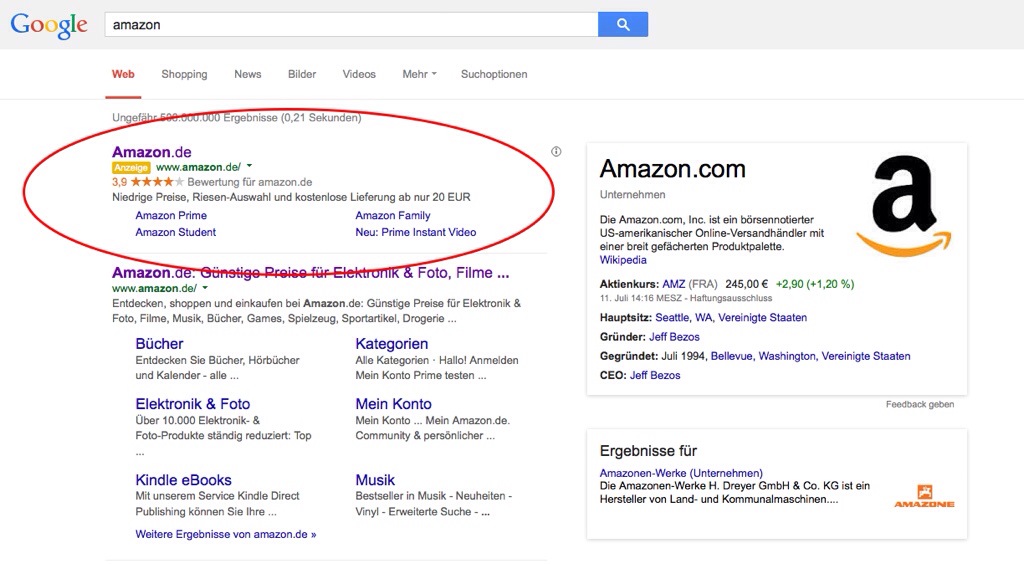Click the Amazon logo in knowledge panel
This screenshot has height=564, width=1024.
tap(904, 206)
